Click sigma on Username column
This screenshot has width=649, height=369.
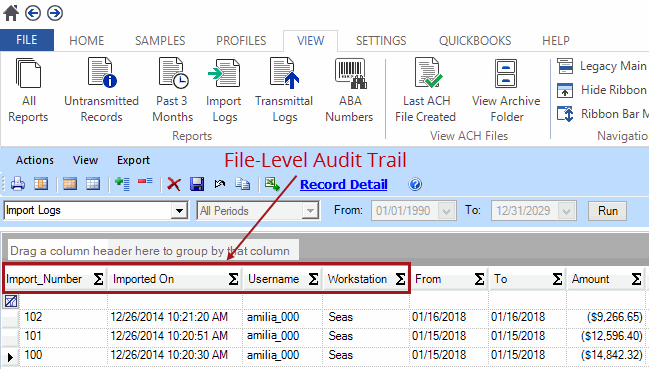[313, 279]
